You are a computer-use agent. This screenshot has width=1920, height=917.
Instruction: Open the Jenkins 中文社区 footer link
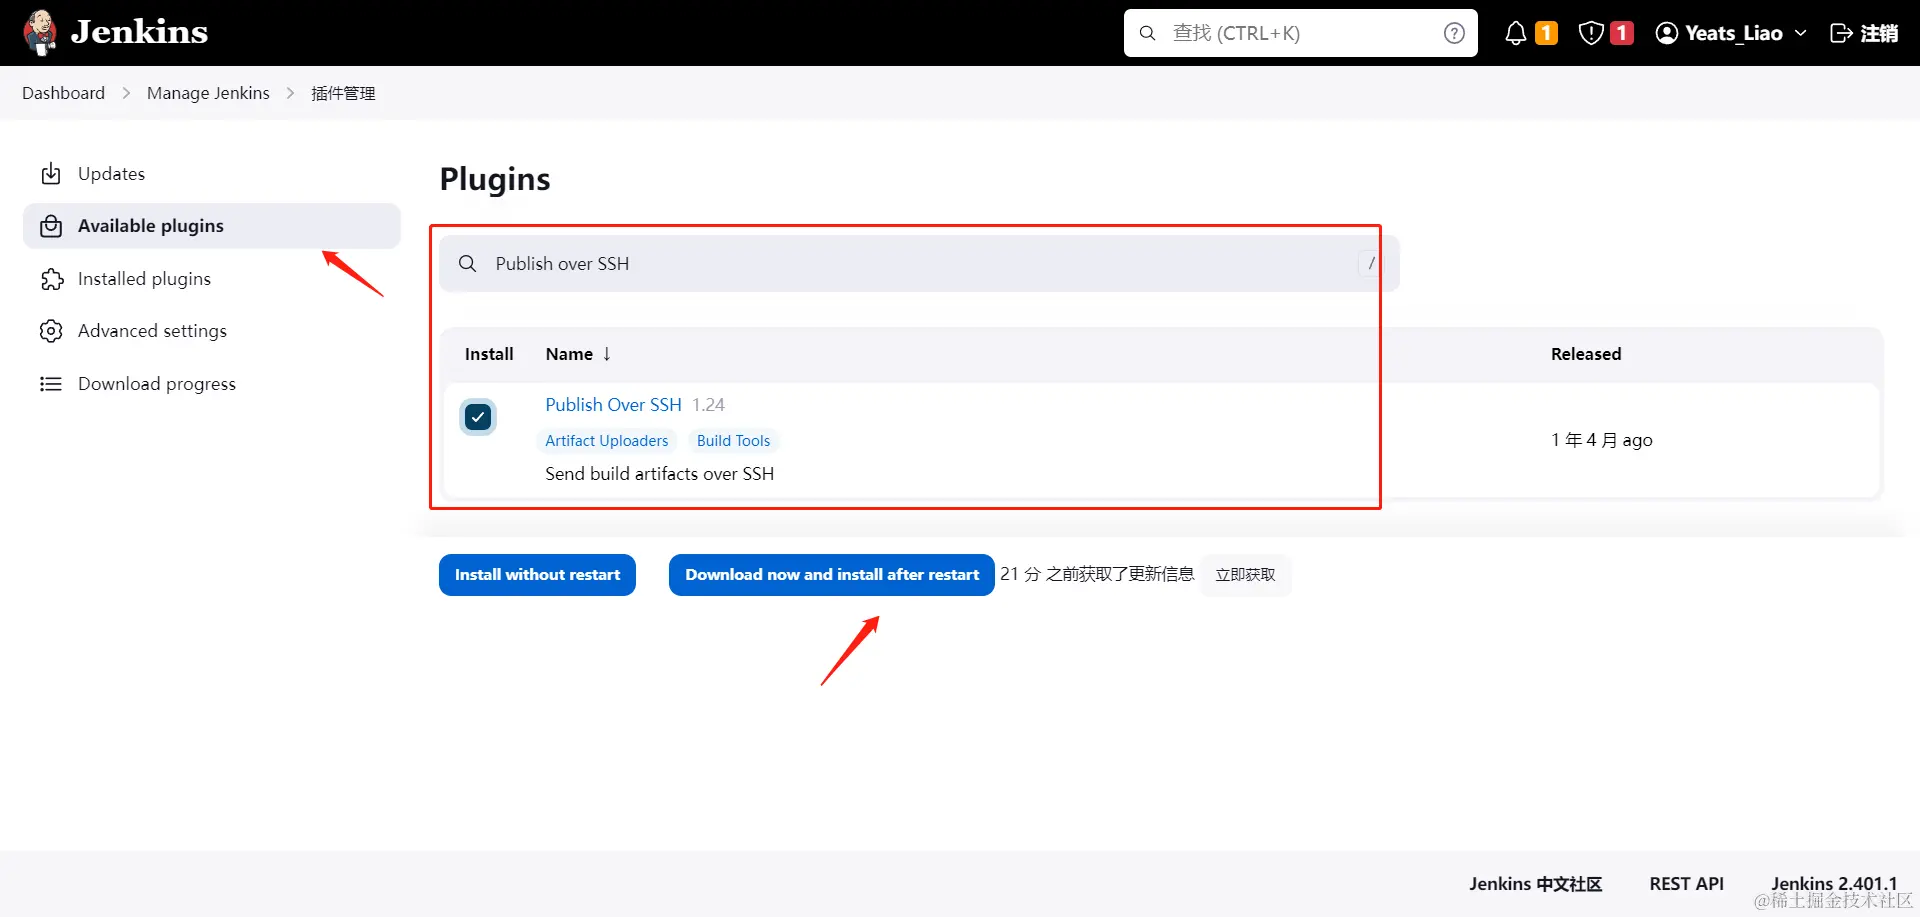click(x=1535, y=884)
